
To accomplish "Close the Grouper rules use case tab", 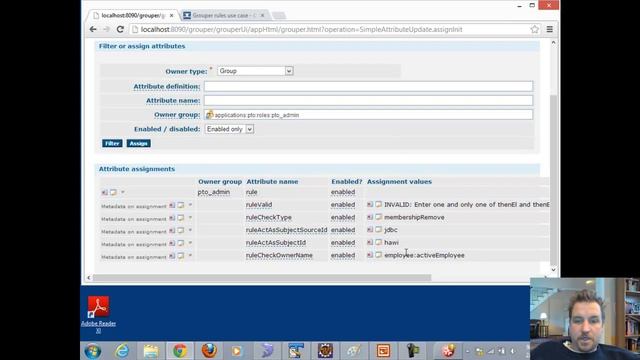I will click(262, 16).
